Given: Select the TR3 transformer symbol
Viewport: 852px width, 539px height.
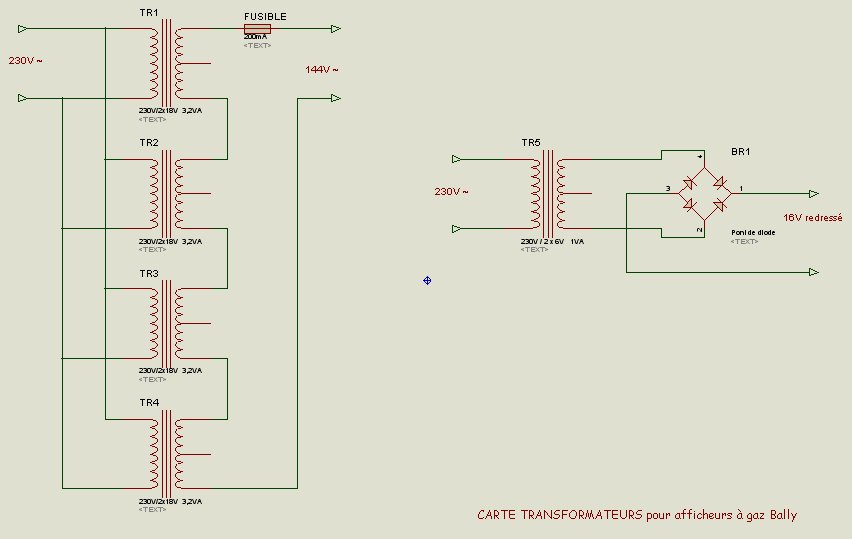Looking at the screenshot, I should (x=166, y=322).
